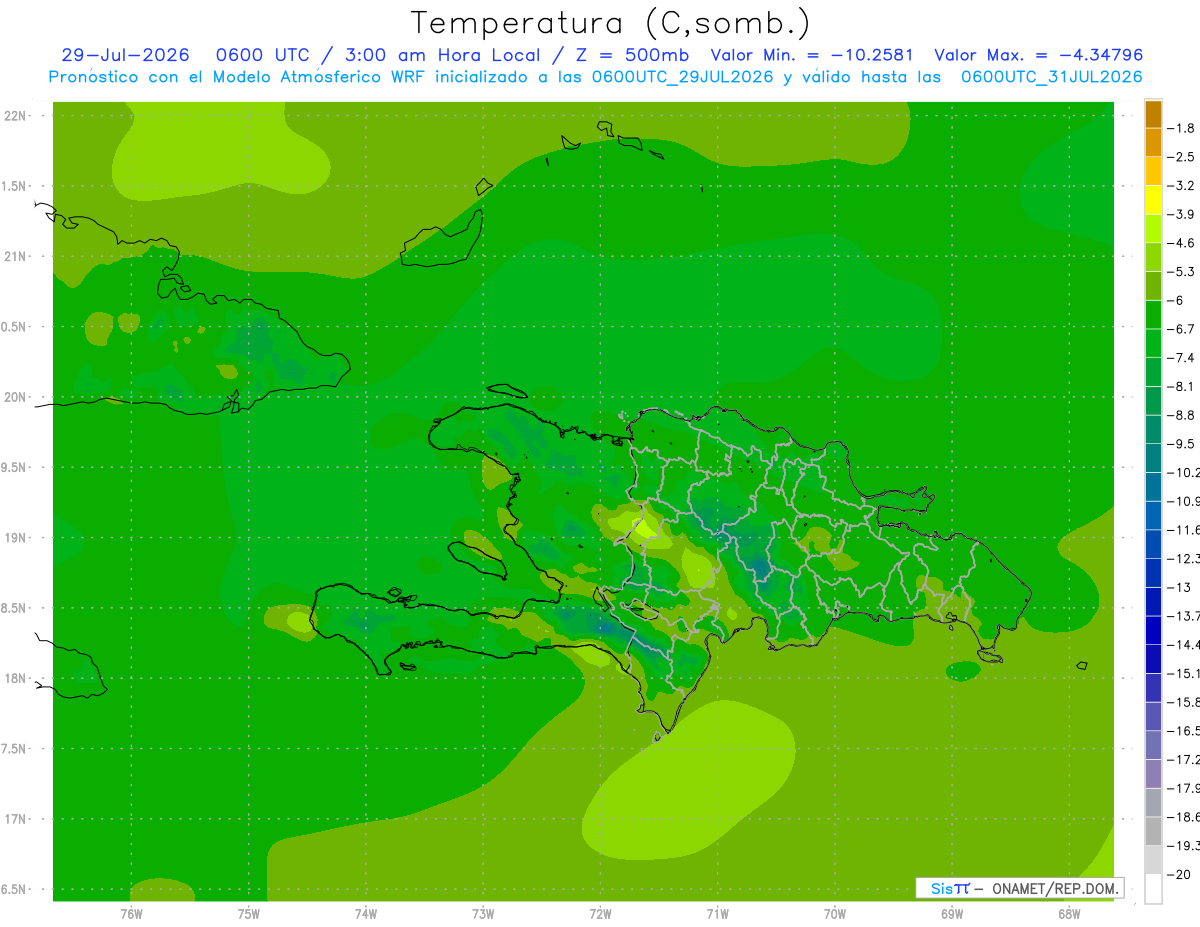This screenshot has width=1200, height=927.
Task: Click the '-7.4' colorbar label
Action: coord(1181,358)
